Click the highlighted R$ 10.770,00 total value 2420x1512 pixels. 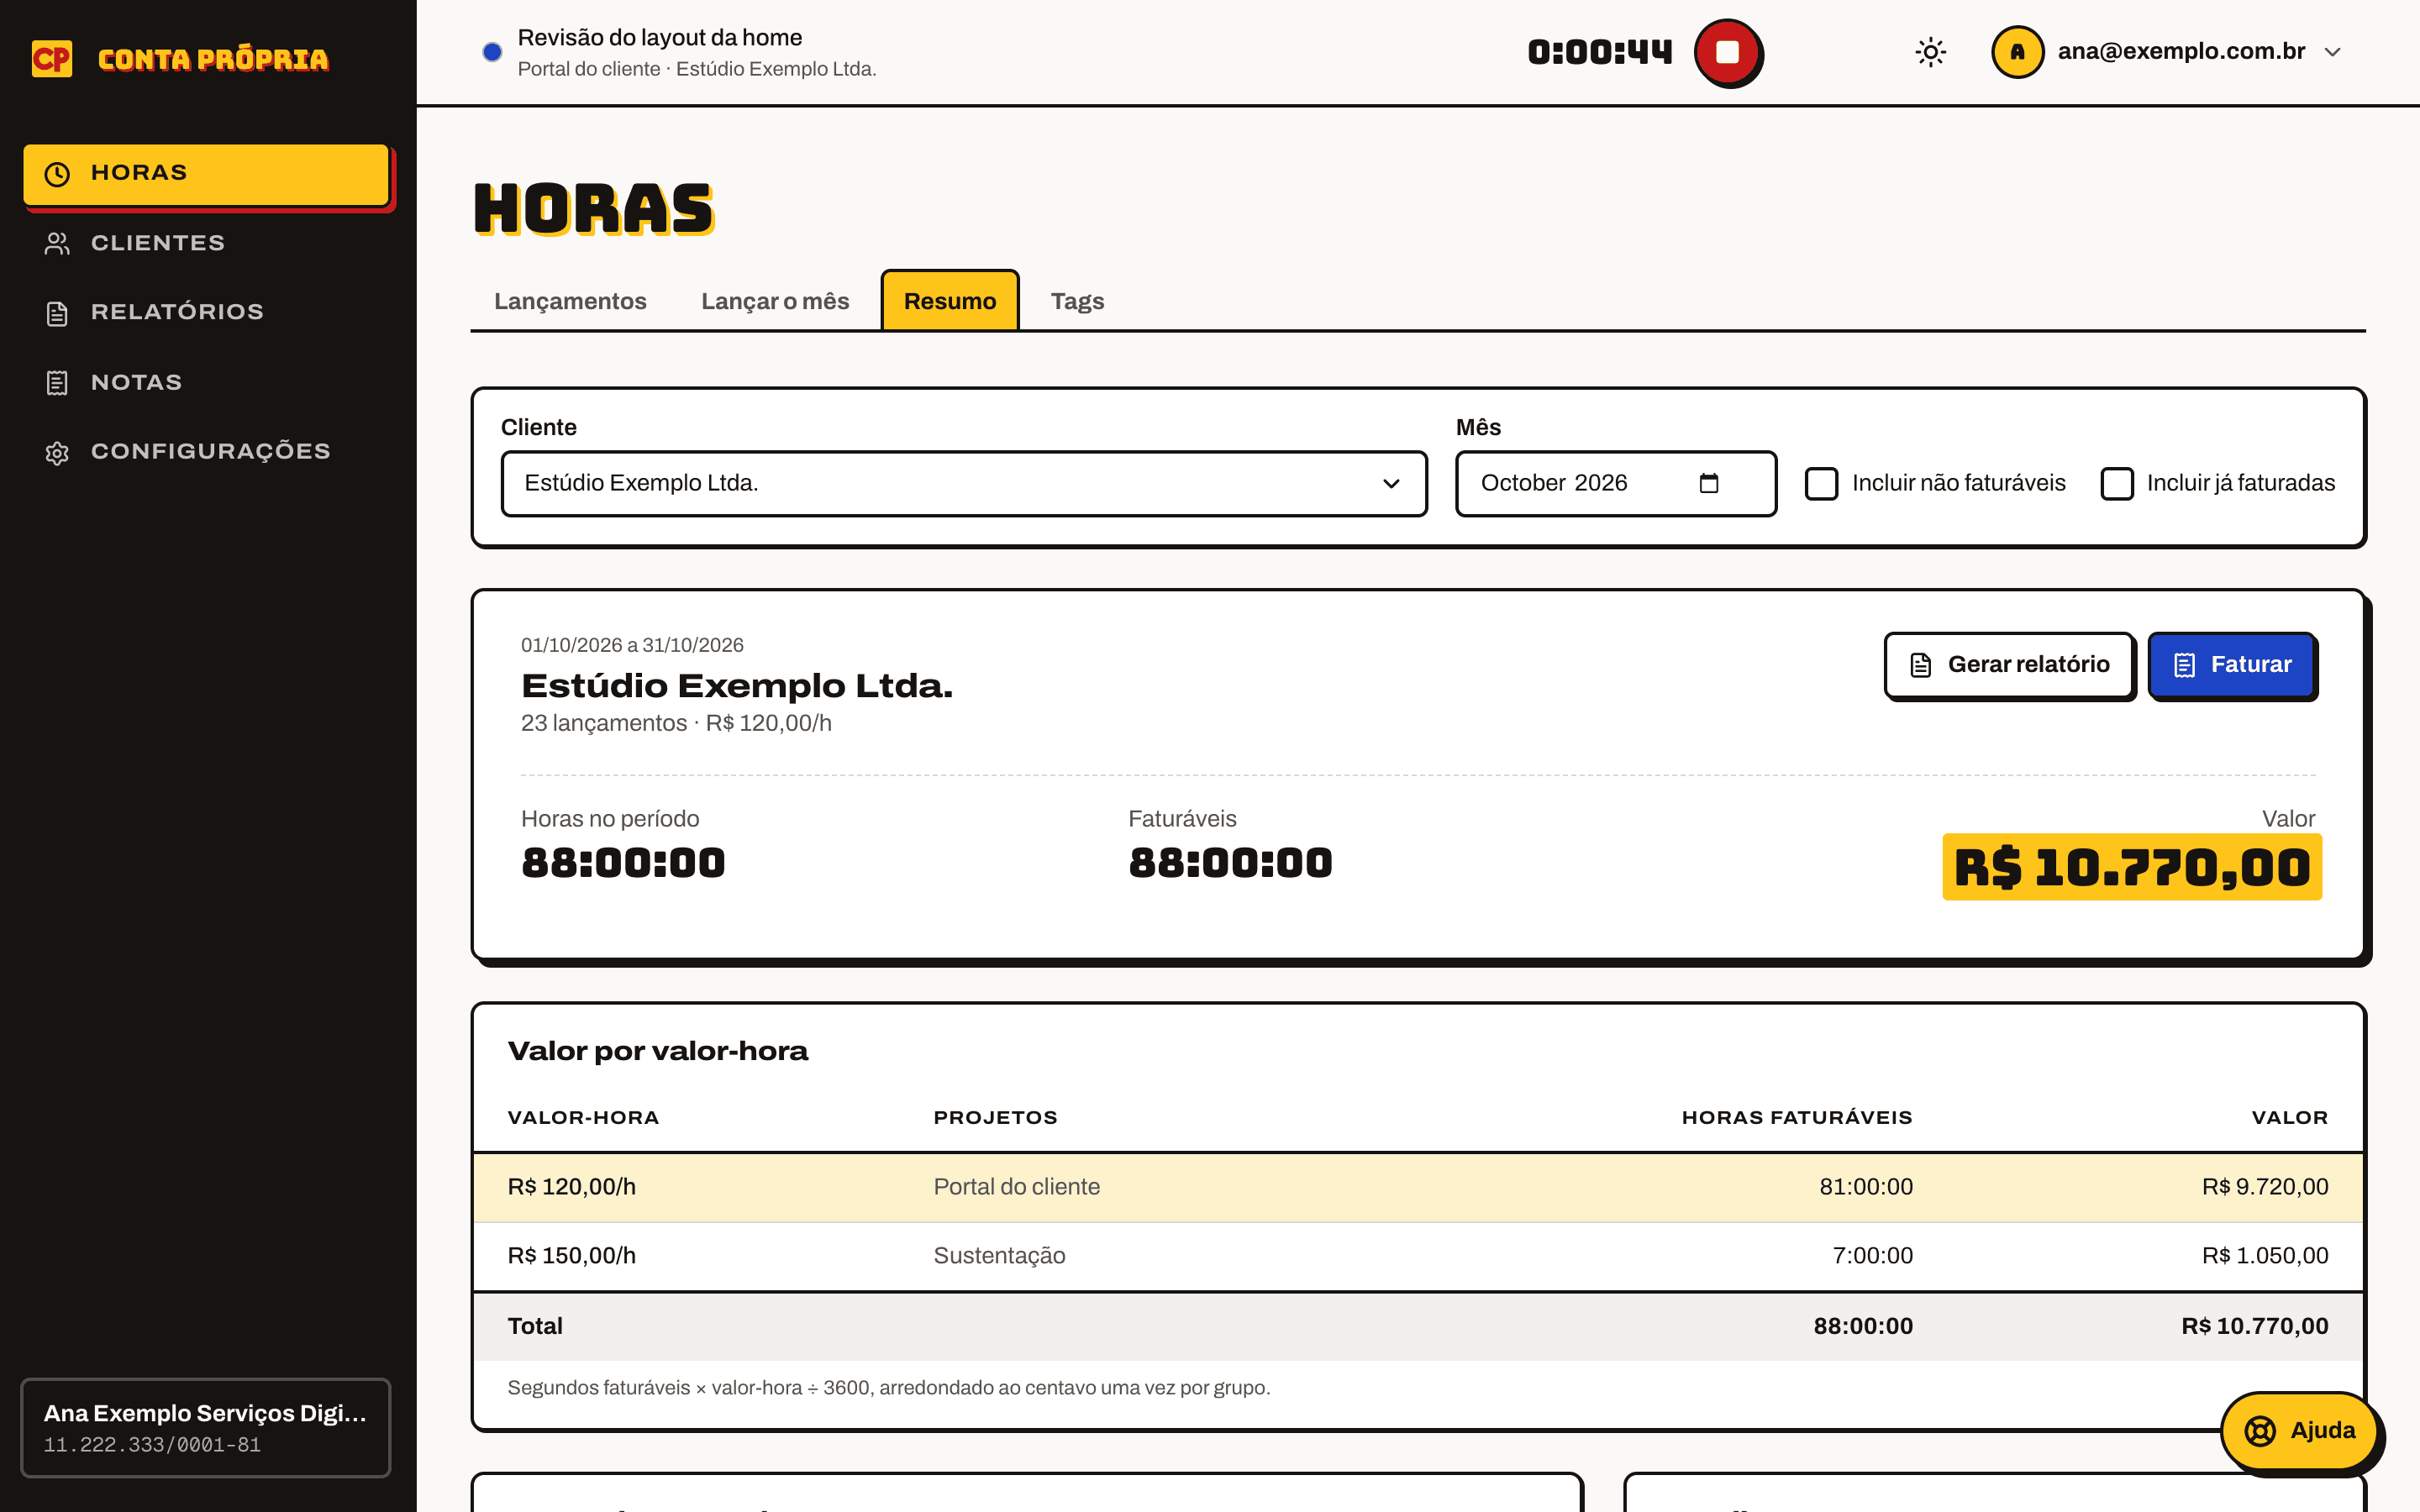(x=2132, y=867)
